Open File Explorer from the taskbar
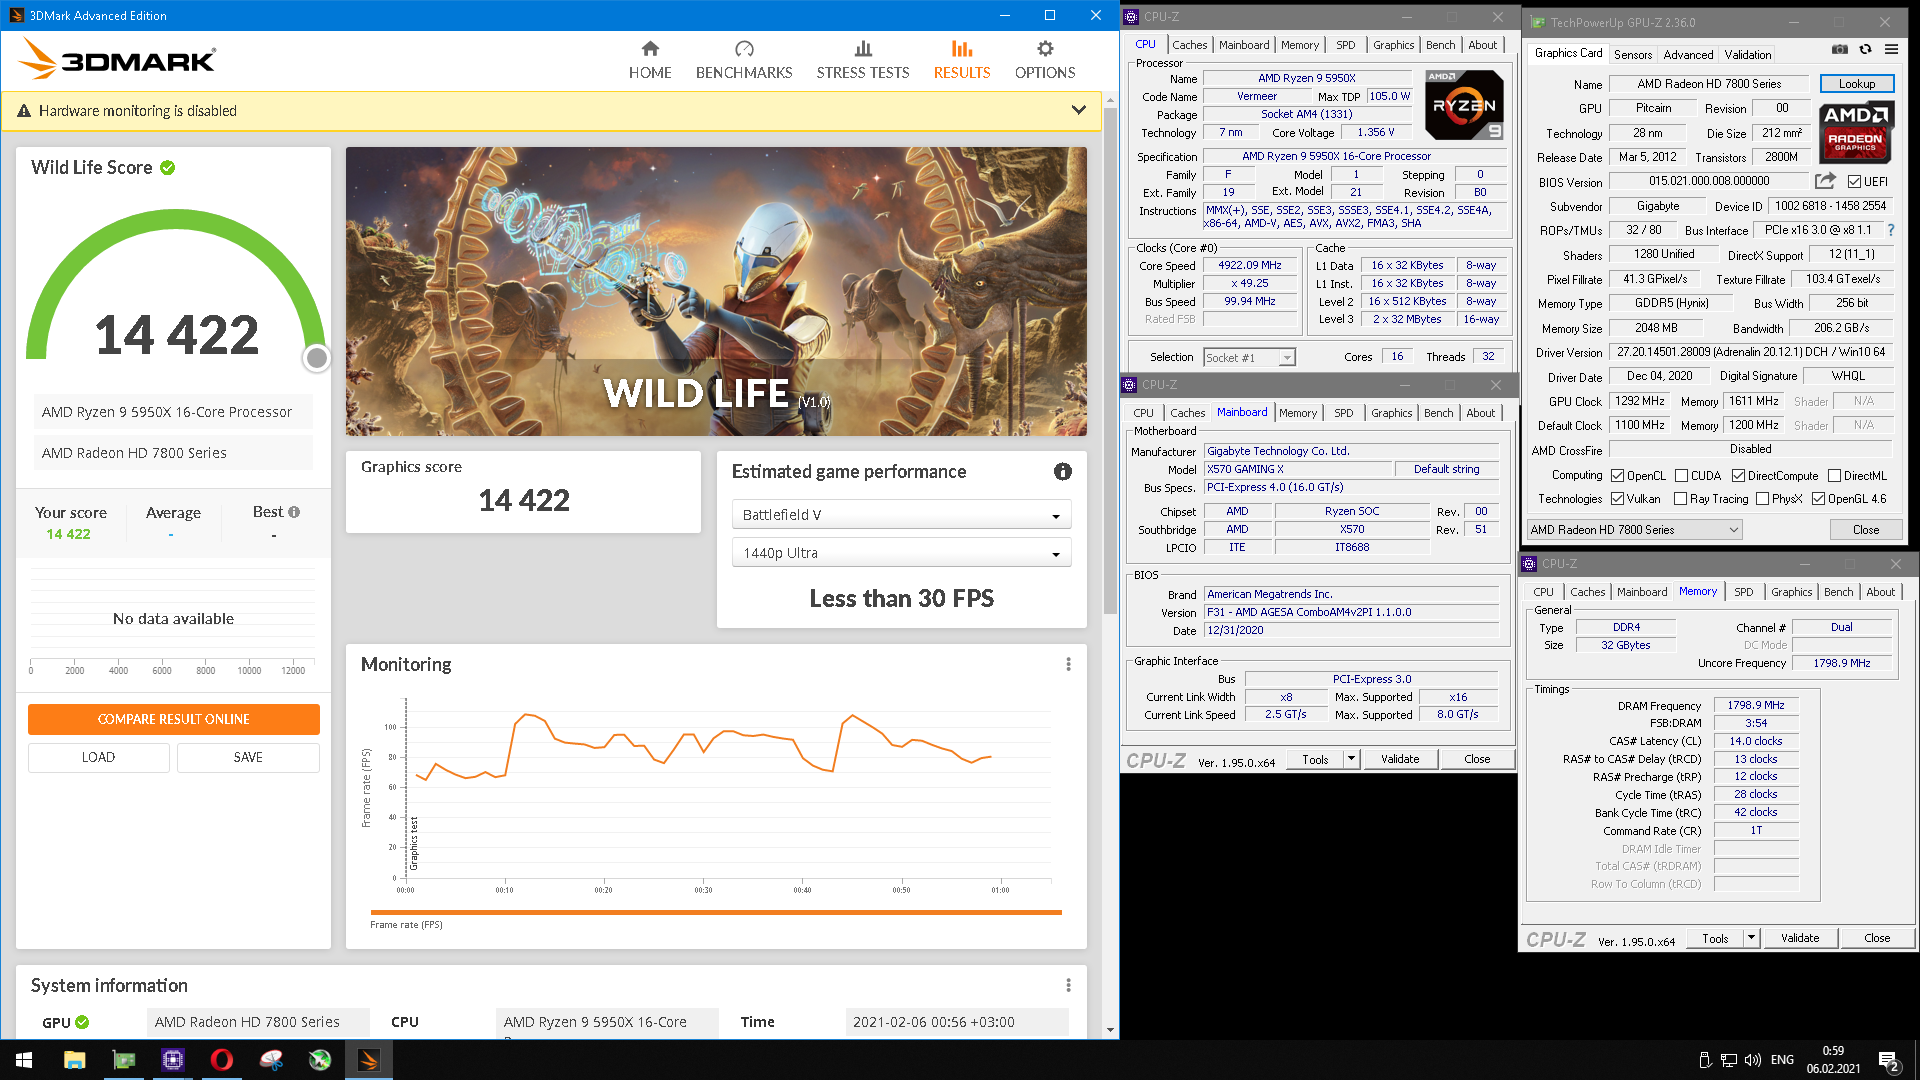 coord(75,1060)
